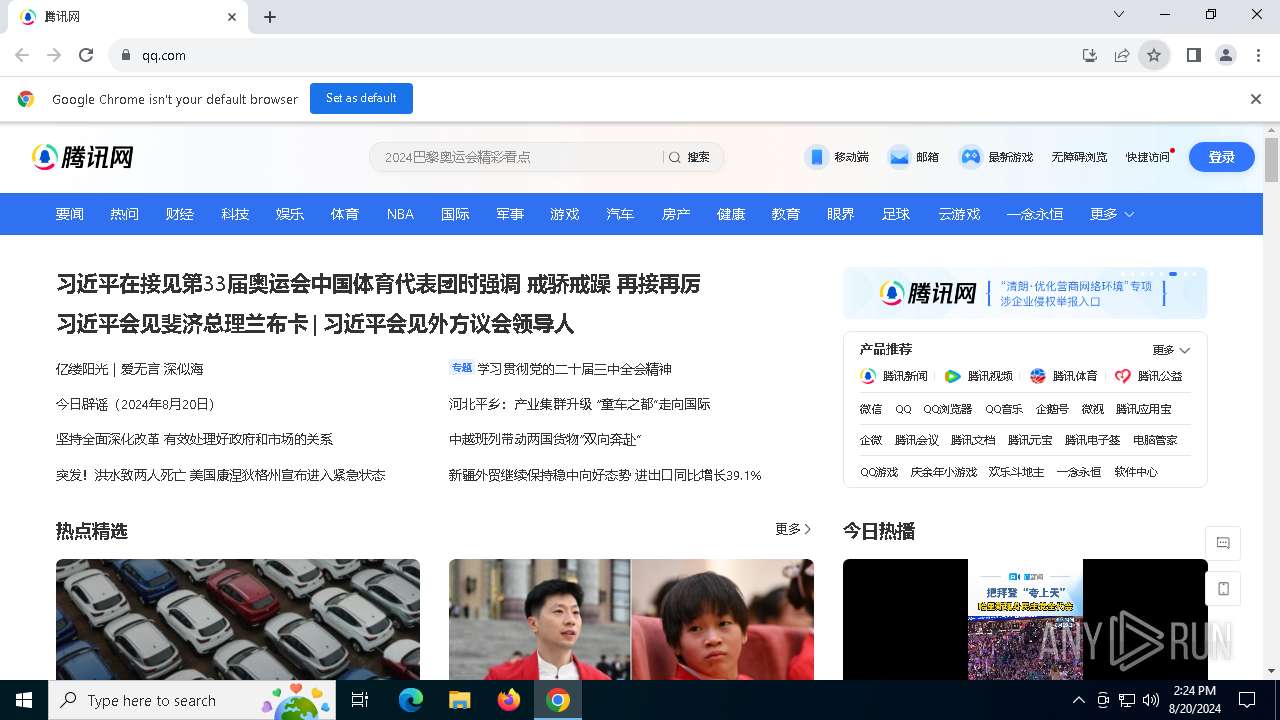The height and width of the screenshot is (720, 1280).
Task: Open article 新疆外贸继续保持稳中向好态势
Action: (605, 475)
